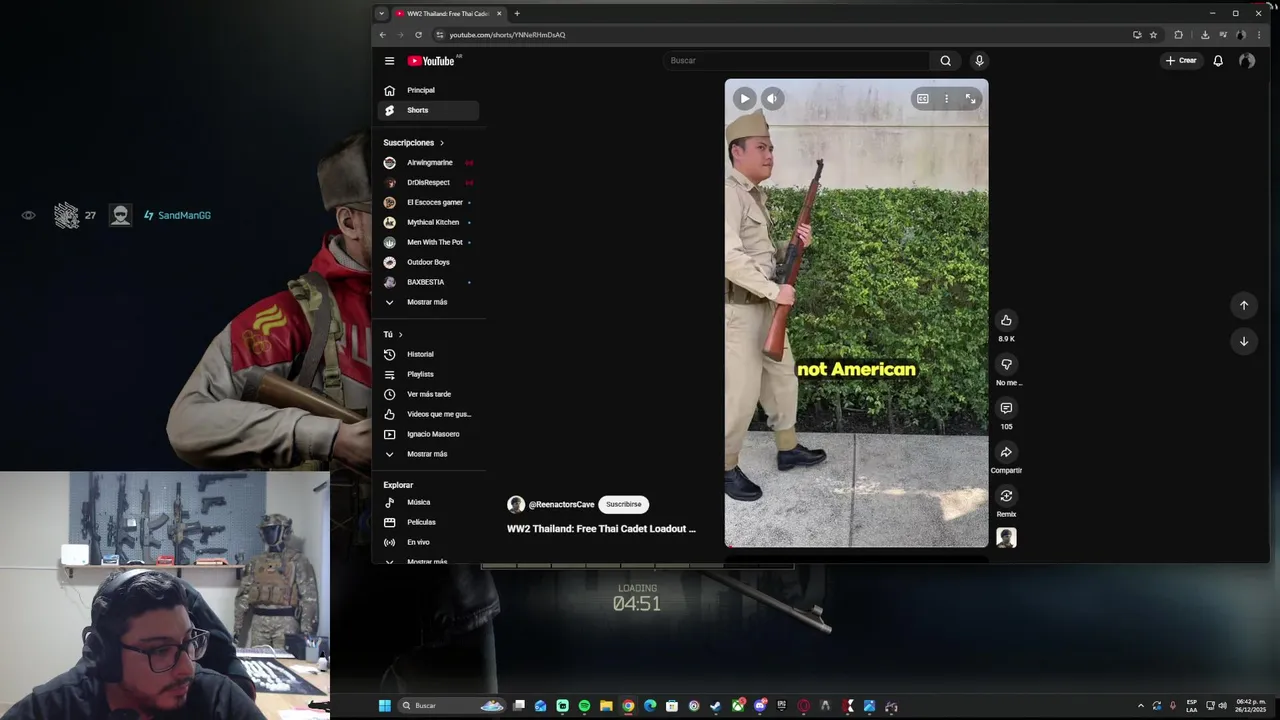1280x720 pixels.
Task: Open Películas under Explorar
Action: click(x=428, y=522)
